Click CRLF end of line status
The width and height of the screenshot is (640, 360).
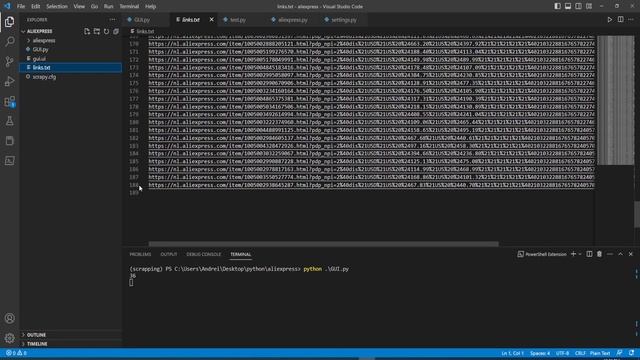point(580,353)
